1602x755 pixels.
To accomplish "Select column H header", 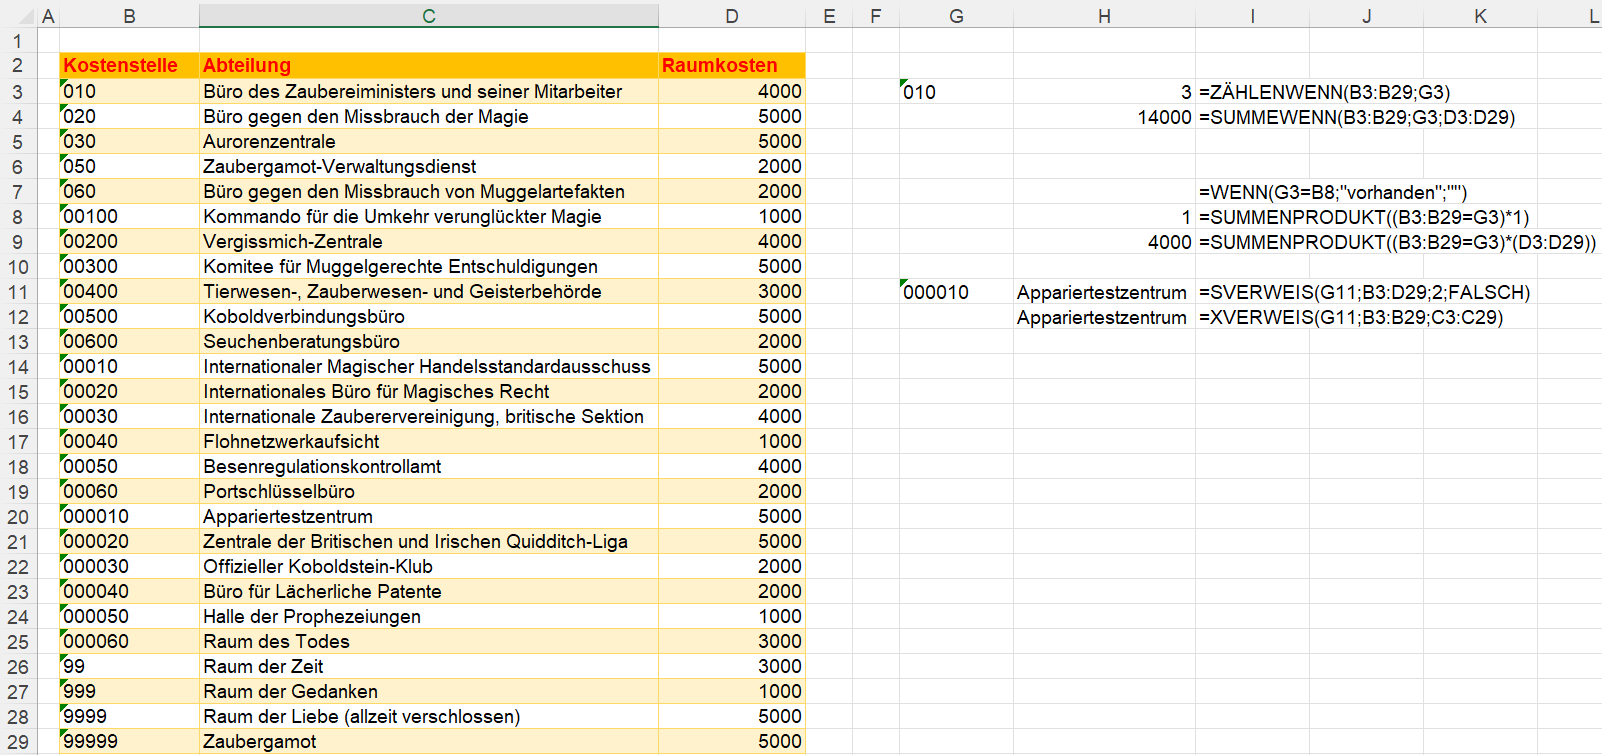I will 1104,16.
